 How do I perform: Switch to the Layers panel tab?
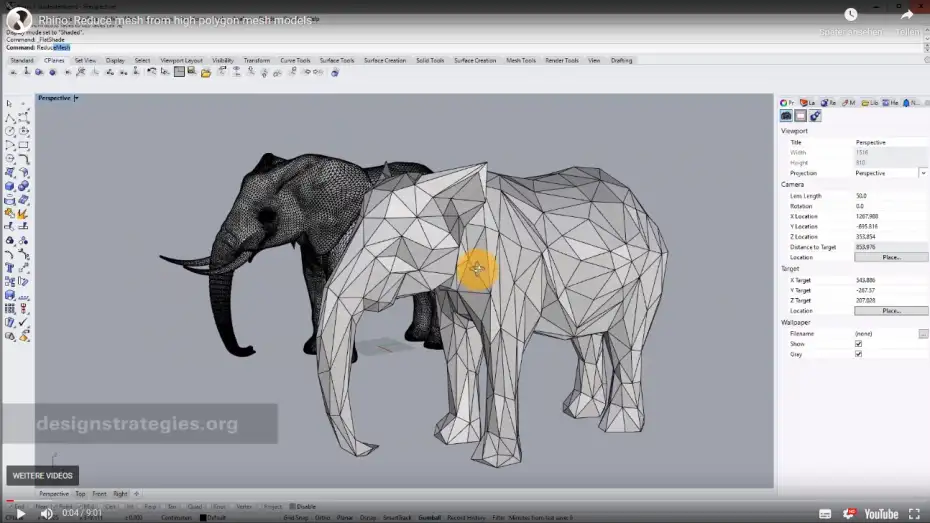pyautogui.click(x=808, y=103)
